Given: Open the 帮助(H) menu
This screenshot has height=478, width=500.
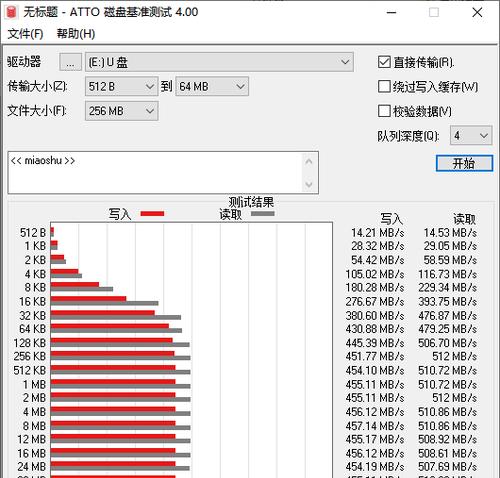Looking at the screenshot, I should click(x=76, y=34).
